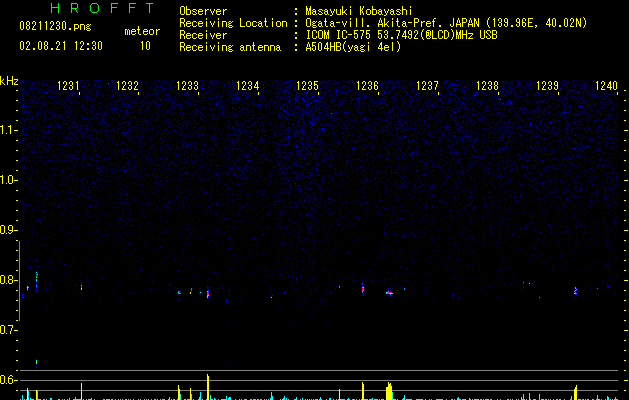Click the HROFFT title text
Viewport: 629px width, 400px height.
(103, 8)
